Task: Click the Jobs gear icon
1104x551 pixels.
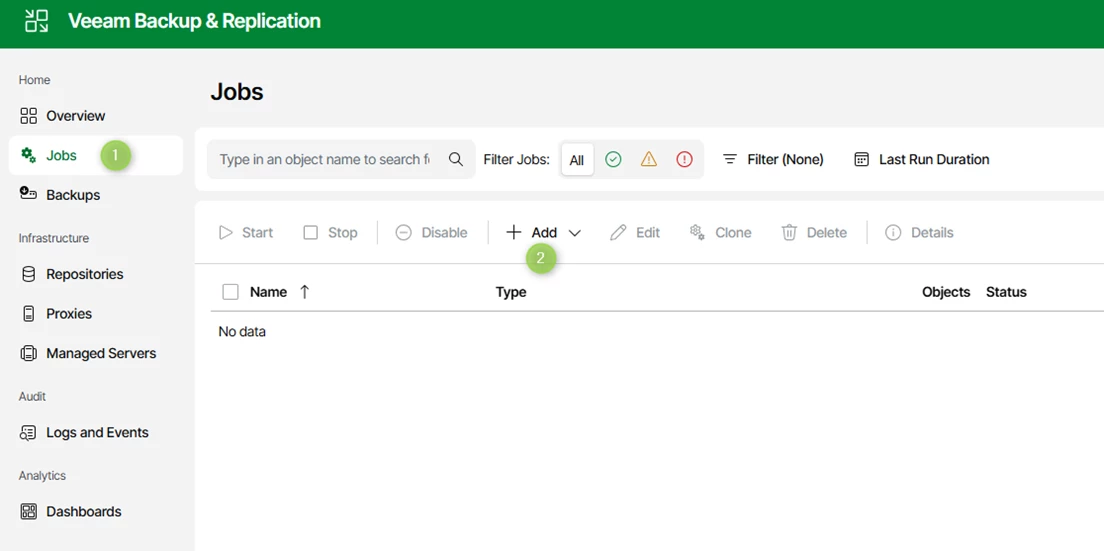Action: click(x=28, y=156)
